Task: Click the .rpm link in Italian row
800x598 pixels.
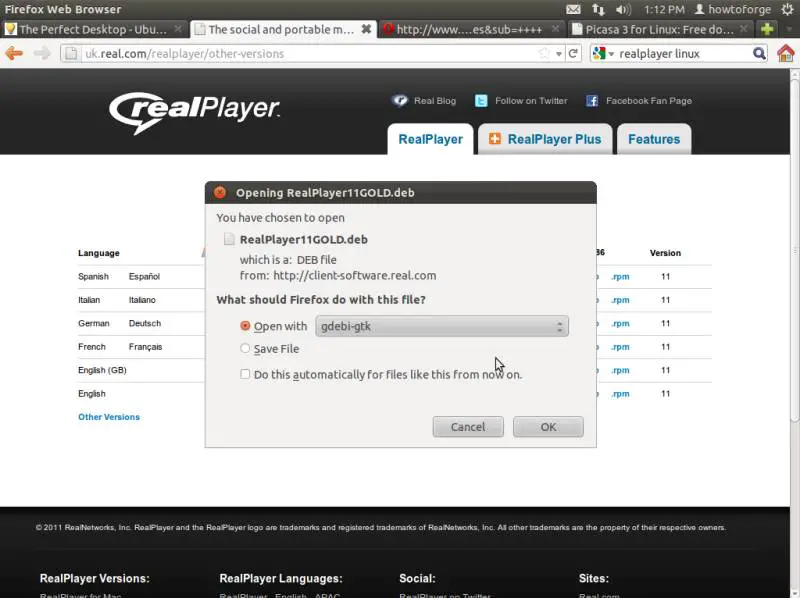Action: click(620, 300)
